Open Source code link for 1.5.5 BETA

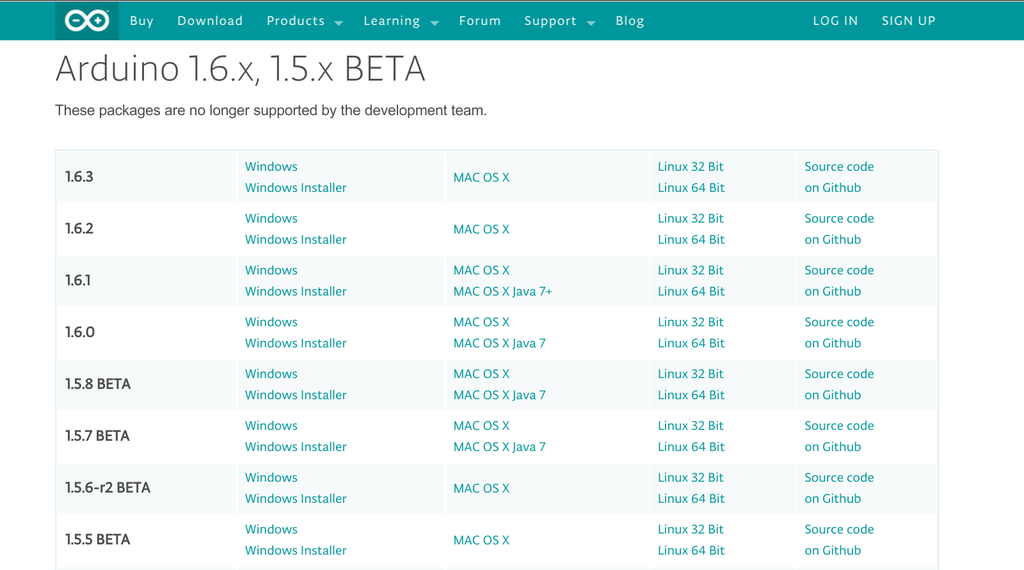pyautogui.click(x=839, y=529)
